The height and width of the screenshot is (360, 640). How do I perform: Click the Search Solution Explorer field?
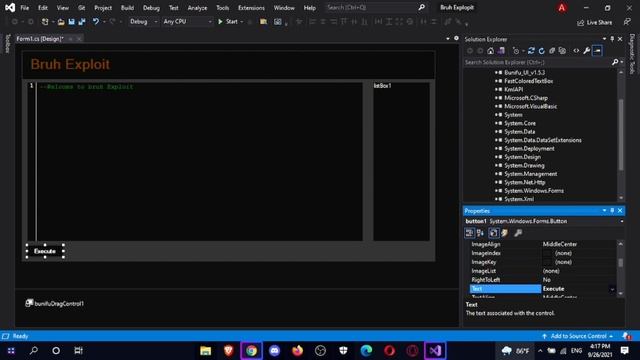tap(537, 62)
